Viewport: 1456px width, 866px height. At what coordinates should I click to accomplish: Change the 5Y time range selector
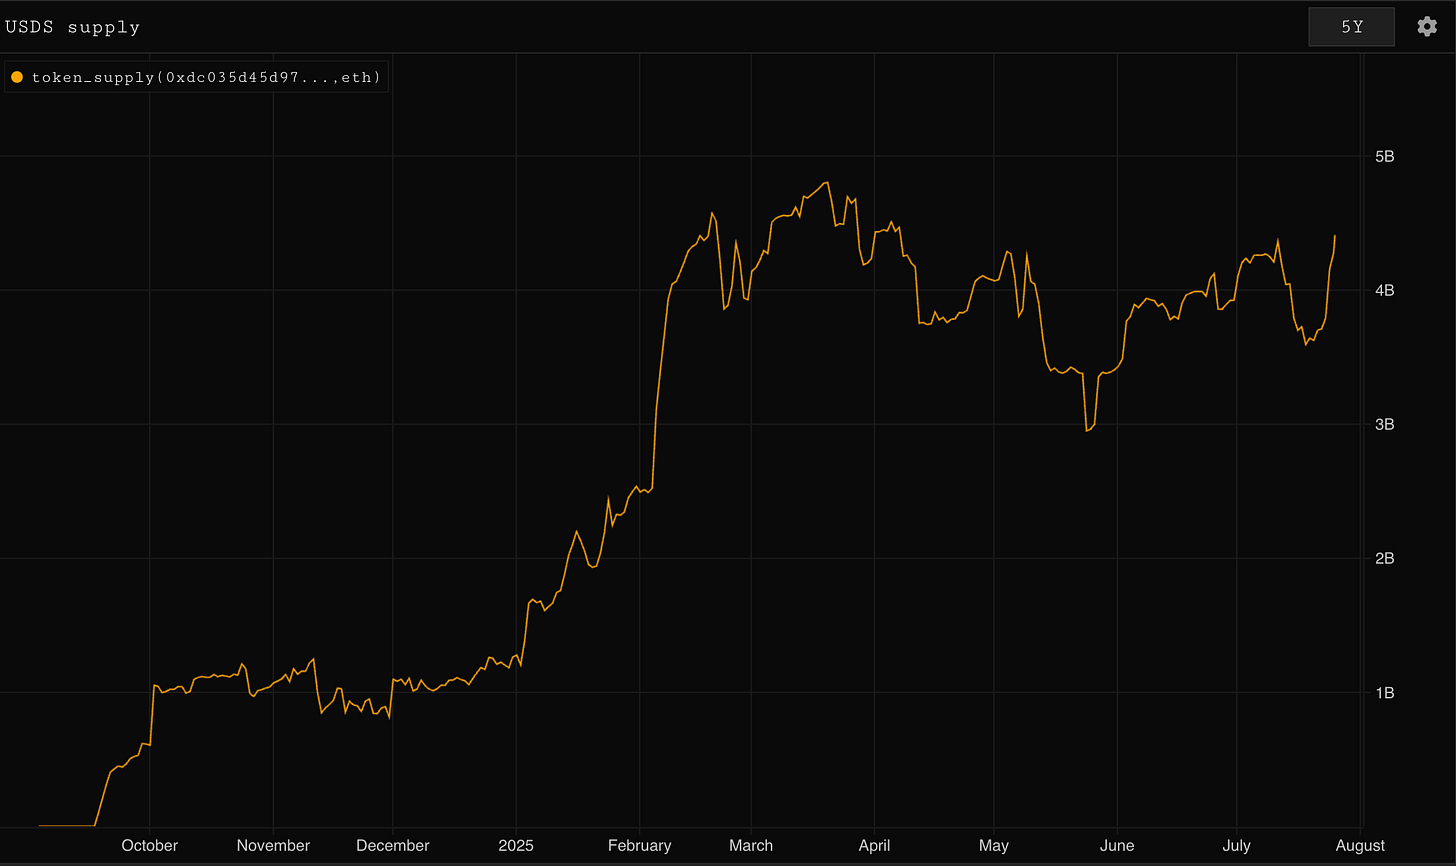coord(1352,27)
